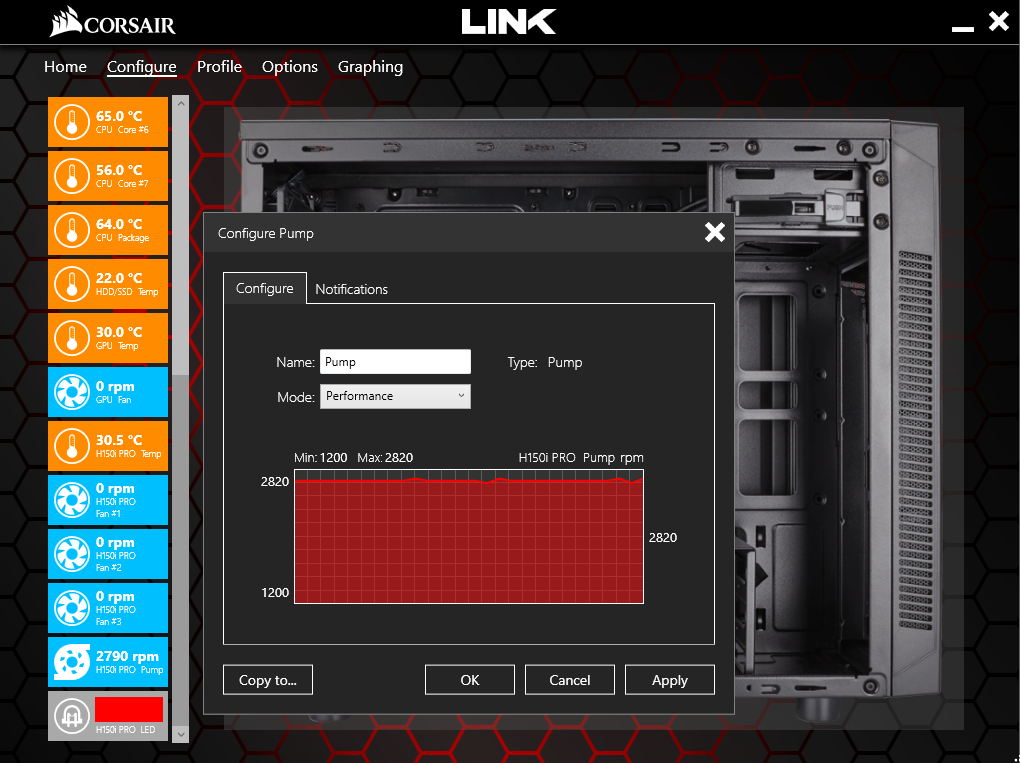Image resolution: width=1020 pixels, height=763 pixels.
Task: Minimize the Corsair Link window
Action: 963,29
